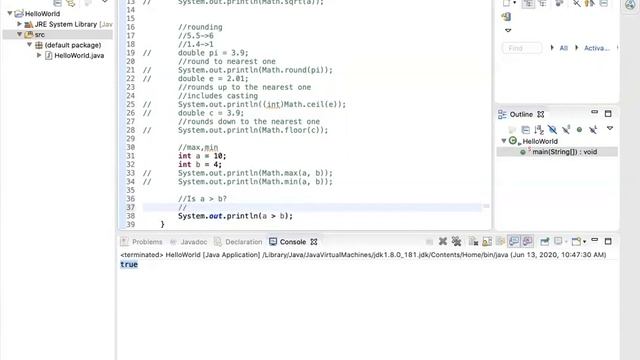Toggle show console when standard error changes
Image resolution: width=640 pixels, height=360 pixels.
[x=527, y=242]
